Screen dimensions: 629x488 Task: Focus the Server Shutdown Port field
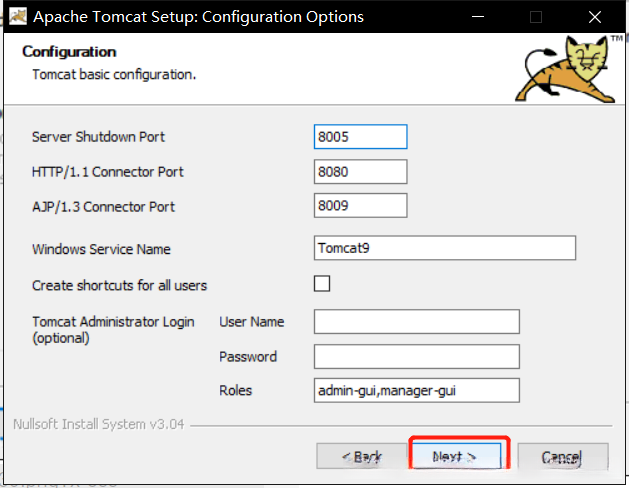[360, 136]
